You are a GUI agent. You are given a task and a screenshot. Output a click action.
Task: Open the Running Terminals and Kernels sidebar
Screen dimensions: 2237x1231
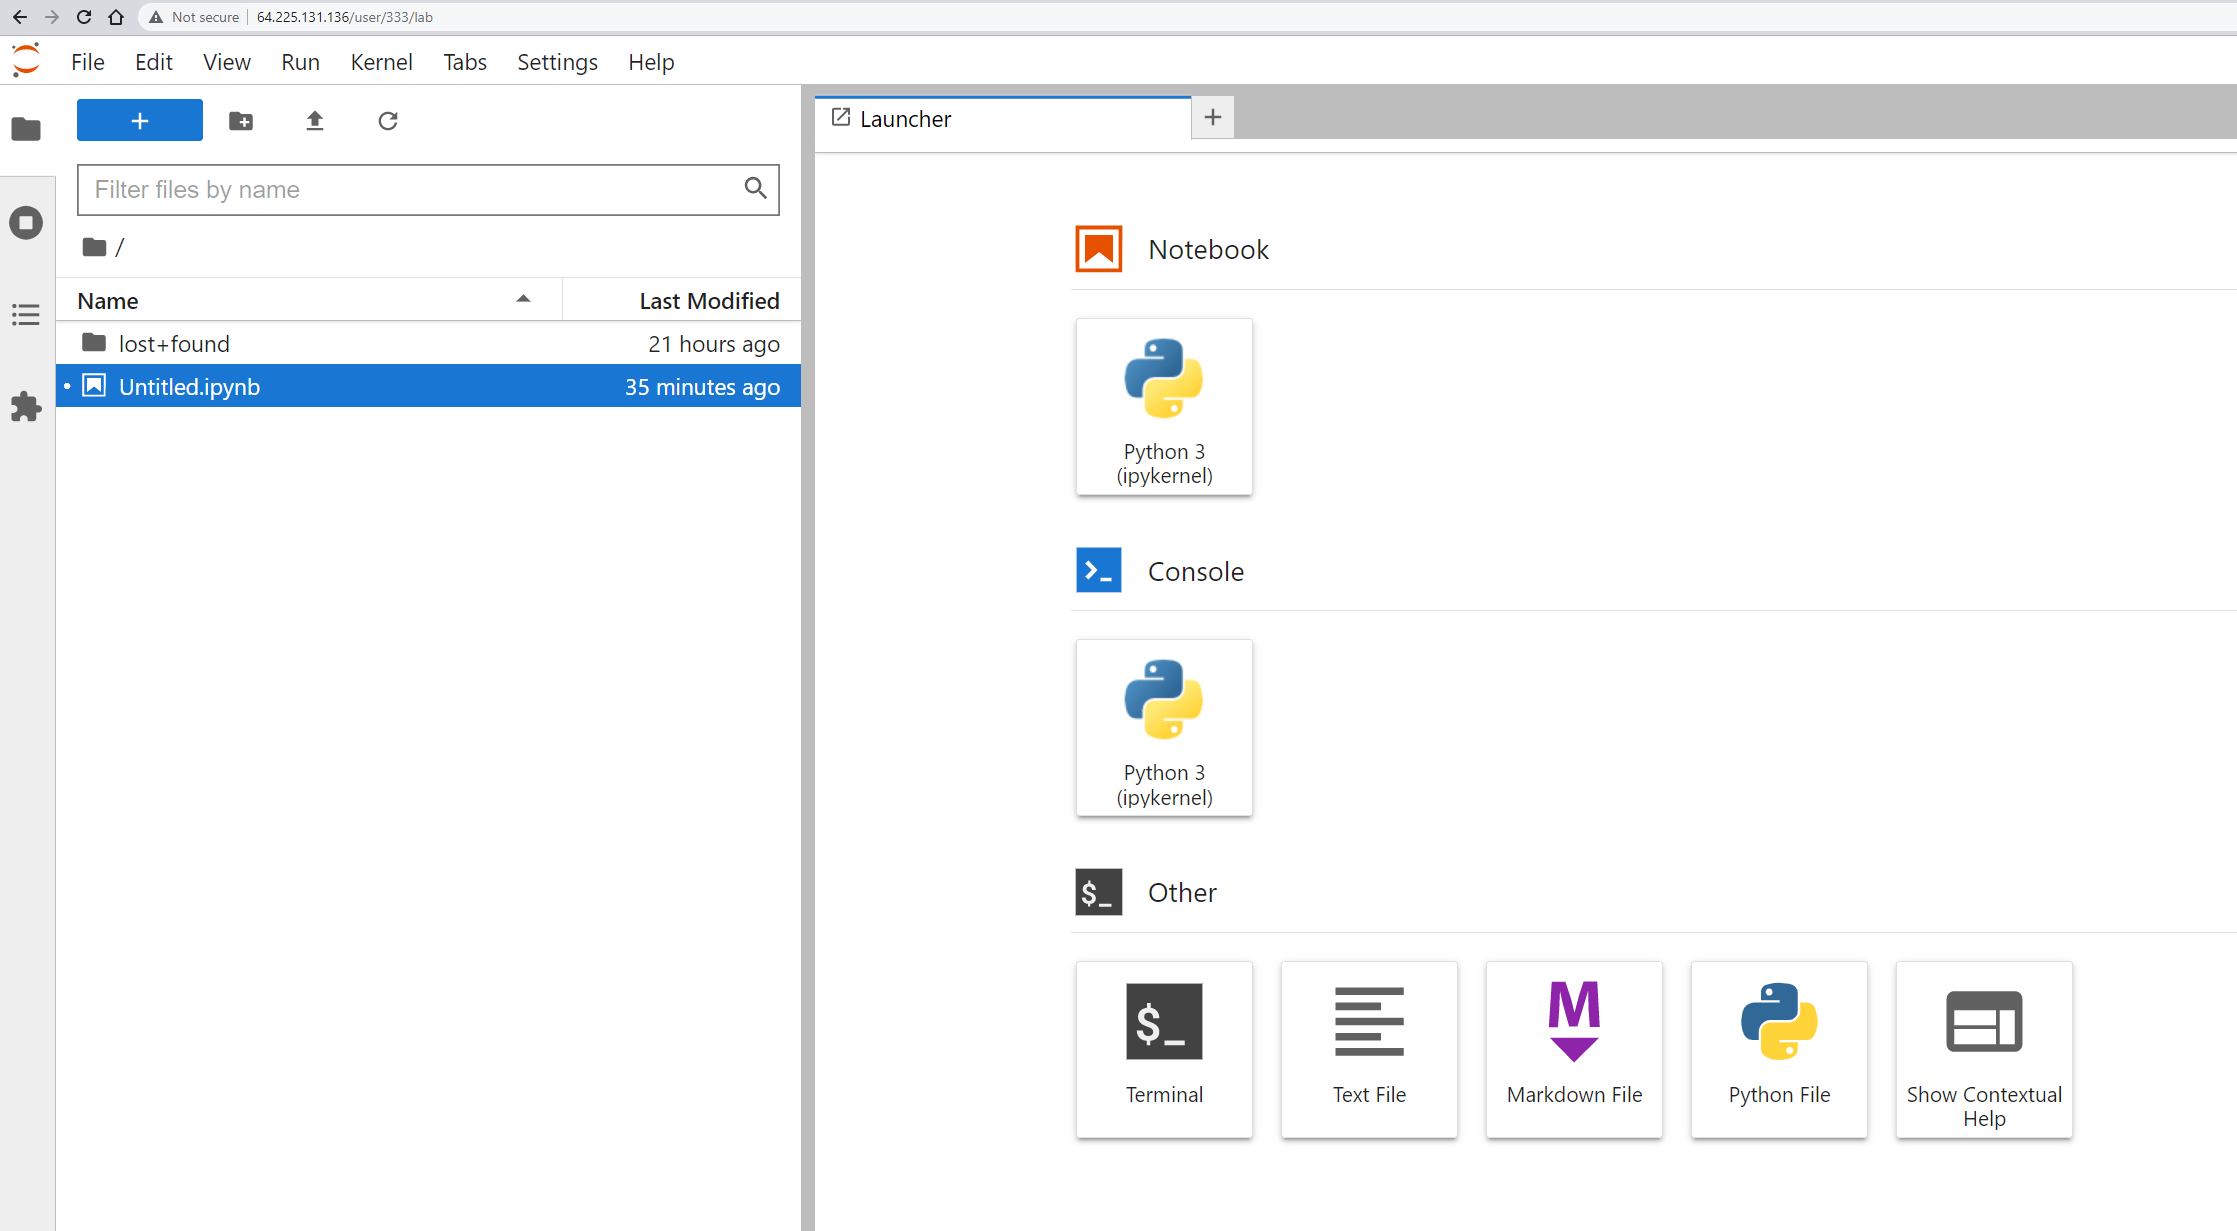click(x=26, y=222)
